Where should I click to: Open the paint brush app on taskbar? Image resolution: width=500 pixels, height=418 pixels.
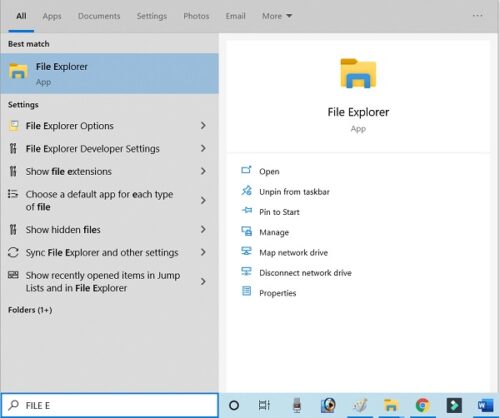[x=360, y=405]
